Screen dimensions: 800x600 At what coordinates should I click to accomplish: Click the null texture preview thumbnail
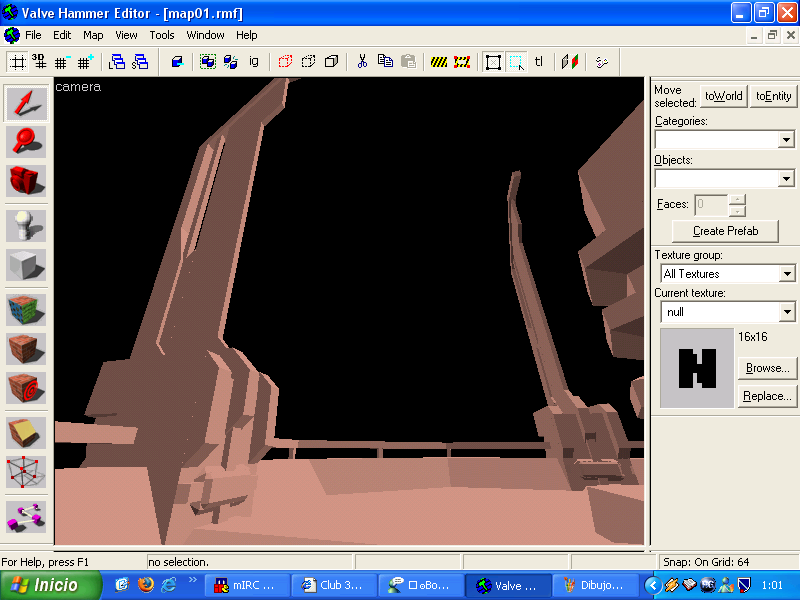click(x=696, y=368)
